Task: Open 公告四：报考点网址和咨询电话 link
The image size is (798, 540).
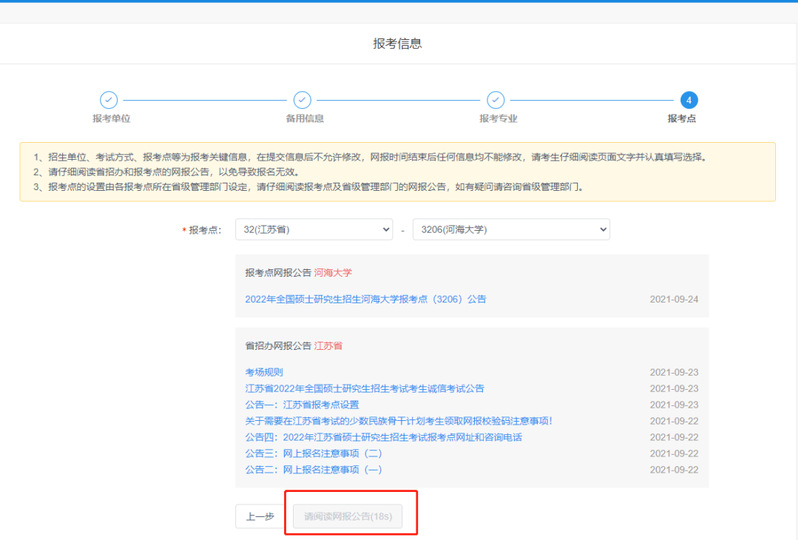Action: pos(383,437)
